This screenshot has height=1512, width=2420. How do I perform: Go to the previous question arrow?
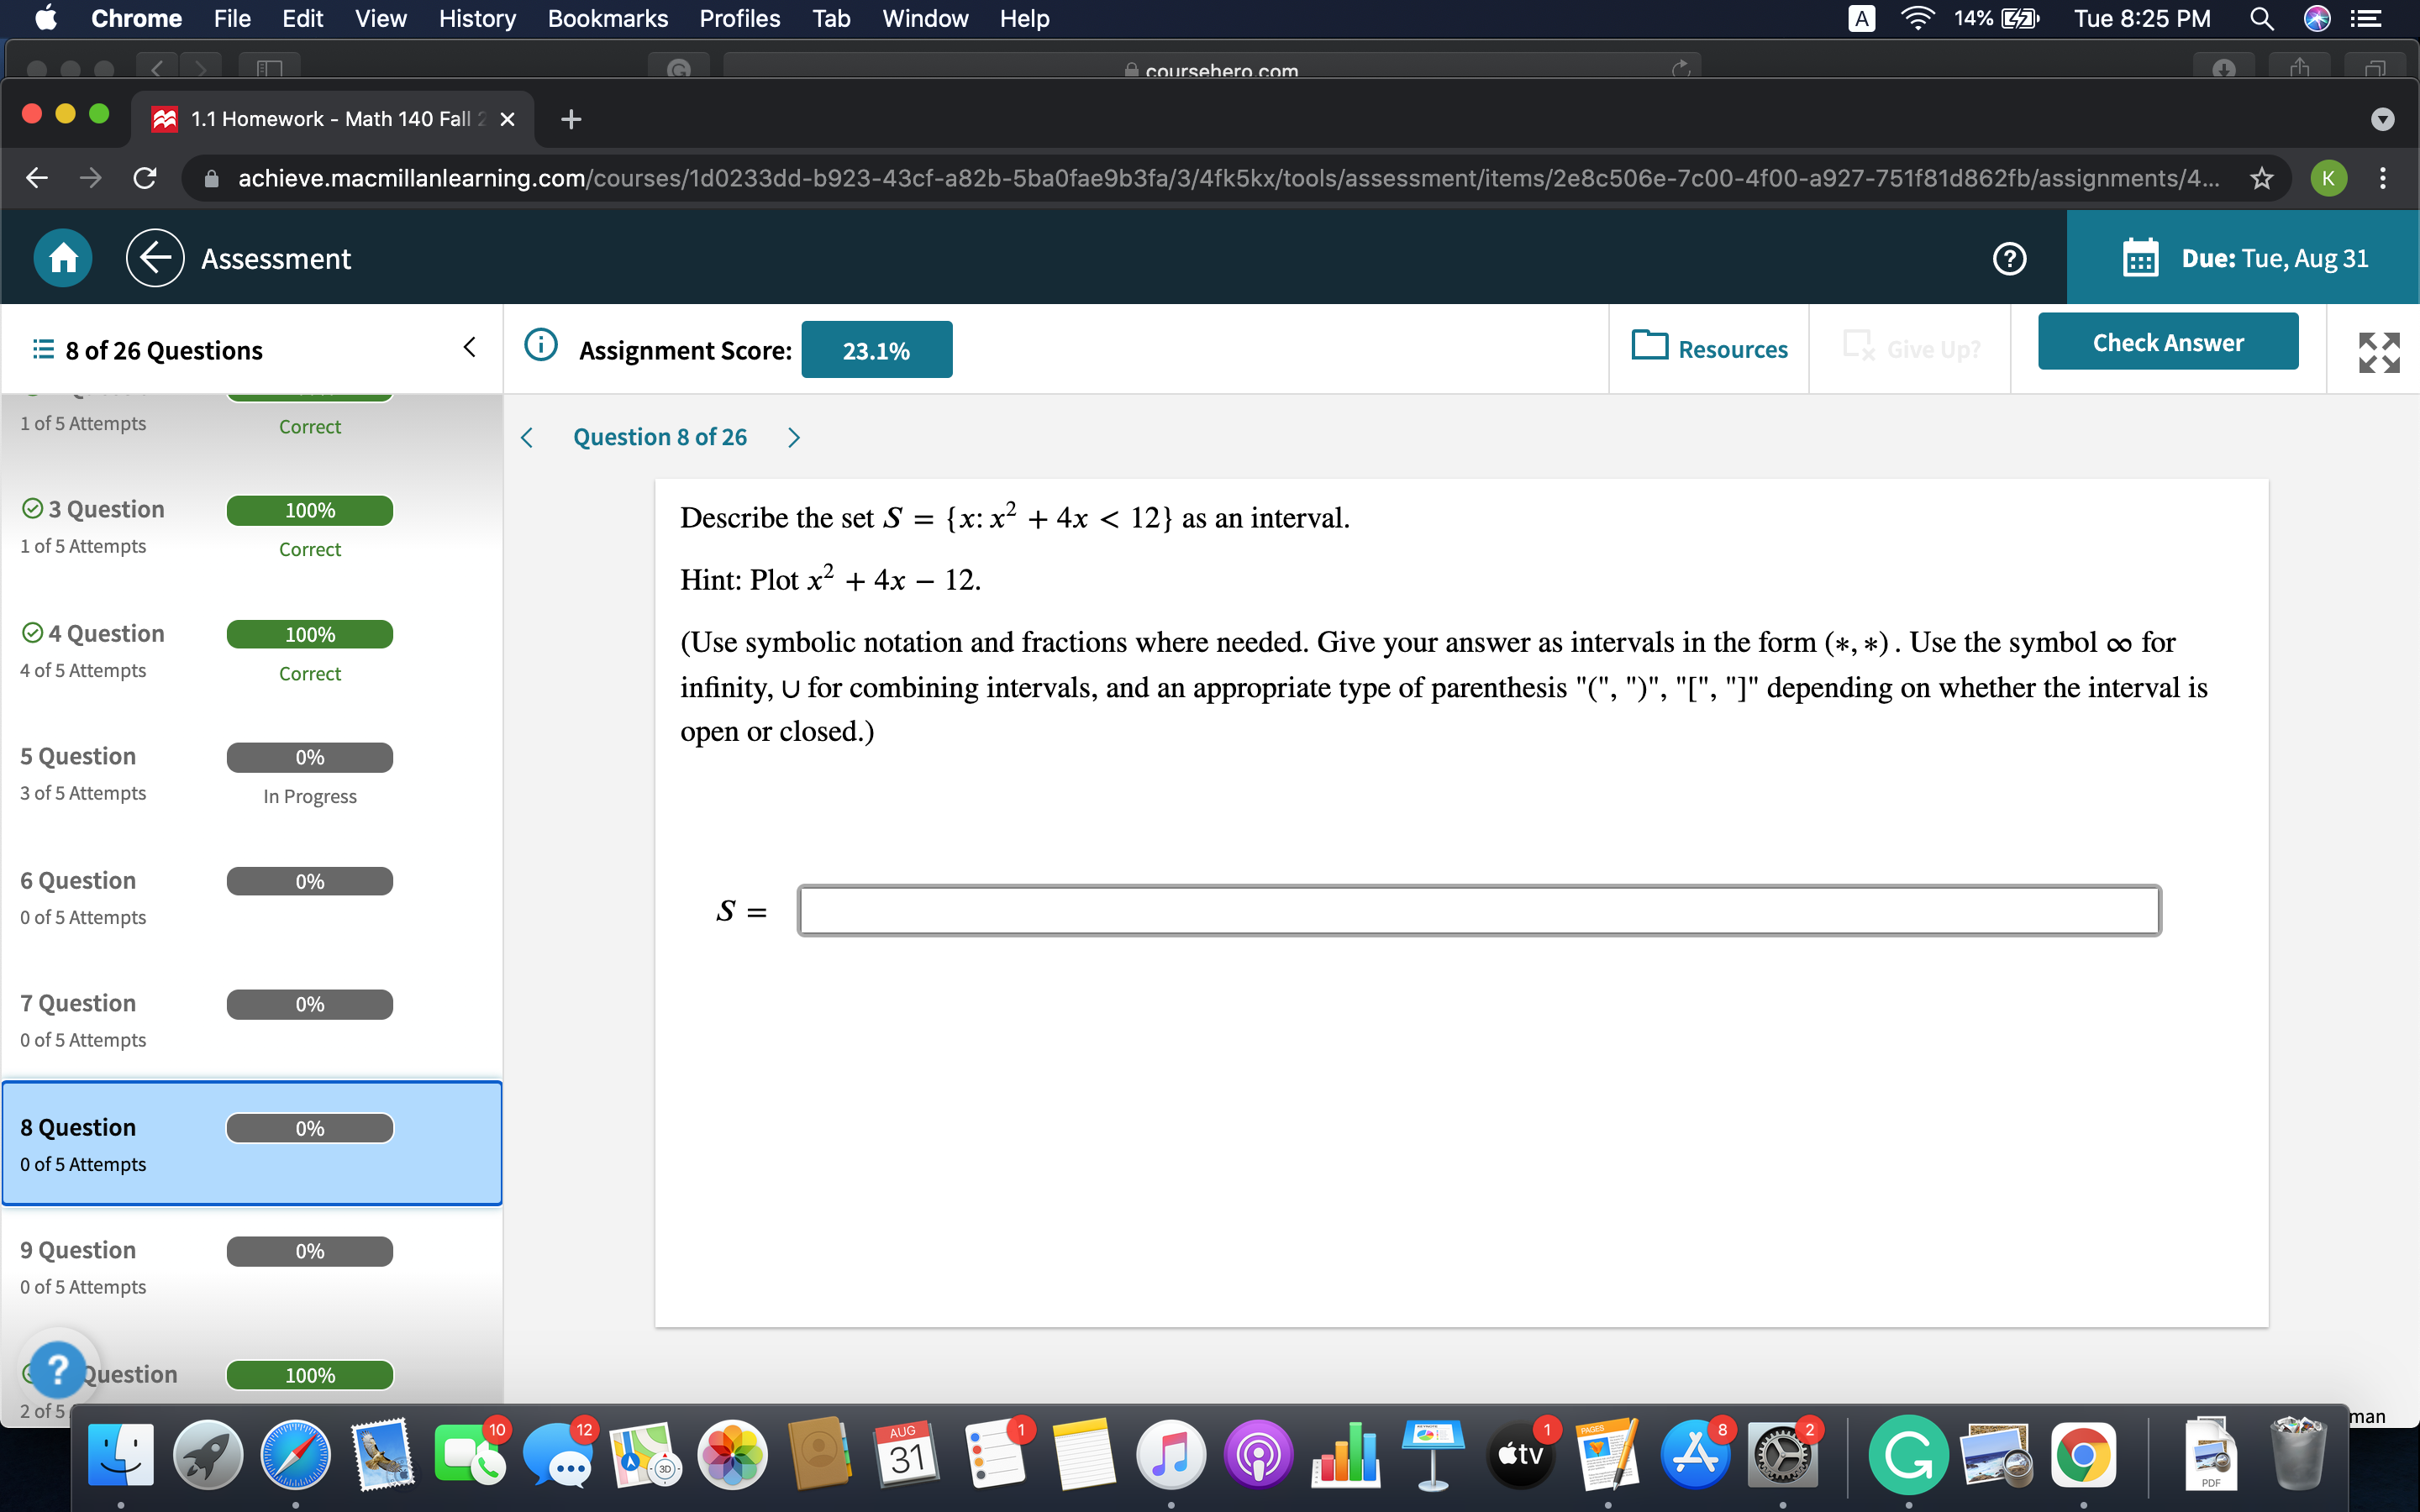pos(527,438)
